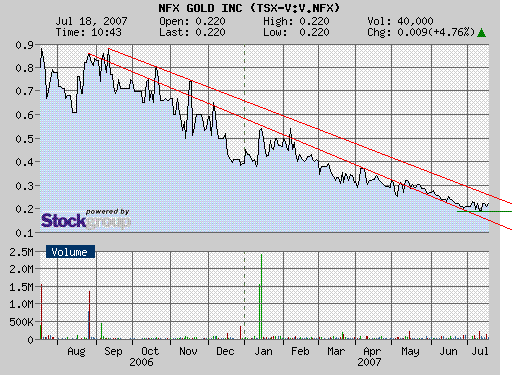This screenshot has width=512, height=384.
Task: Click the green up-arrow change indicator
Action: coord(481,33)
